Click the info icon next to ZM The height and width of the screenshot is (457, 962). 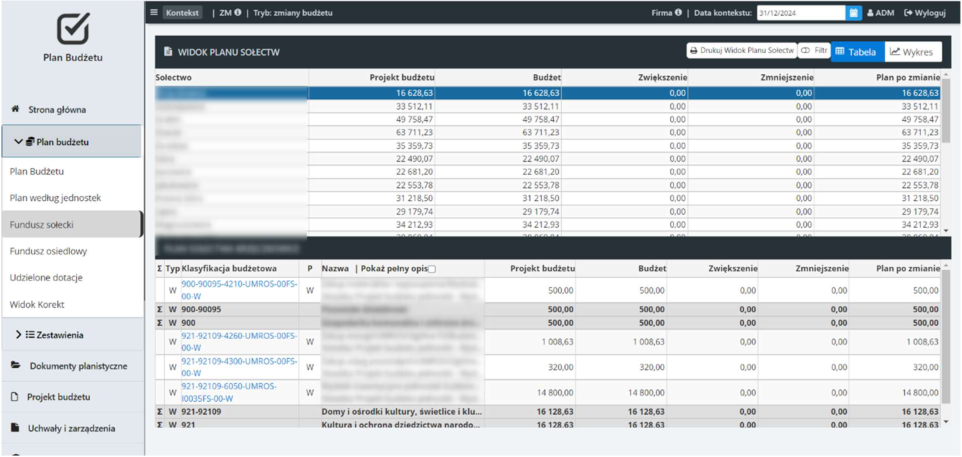tap(237, 12)
